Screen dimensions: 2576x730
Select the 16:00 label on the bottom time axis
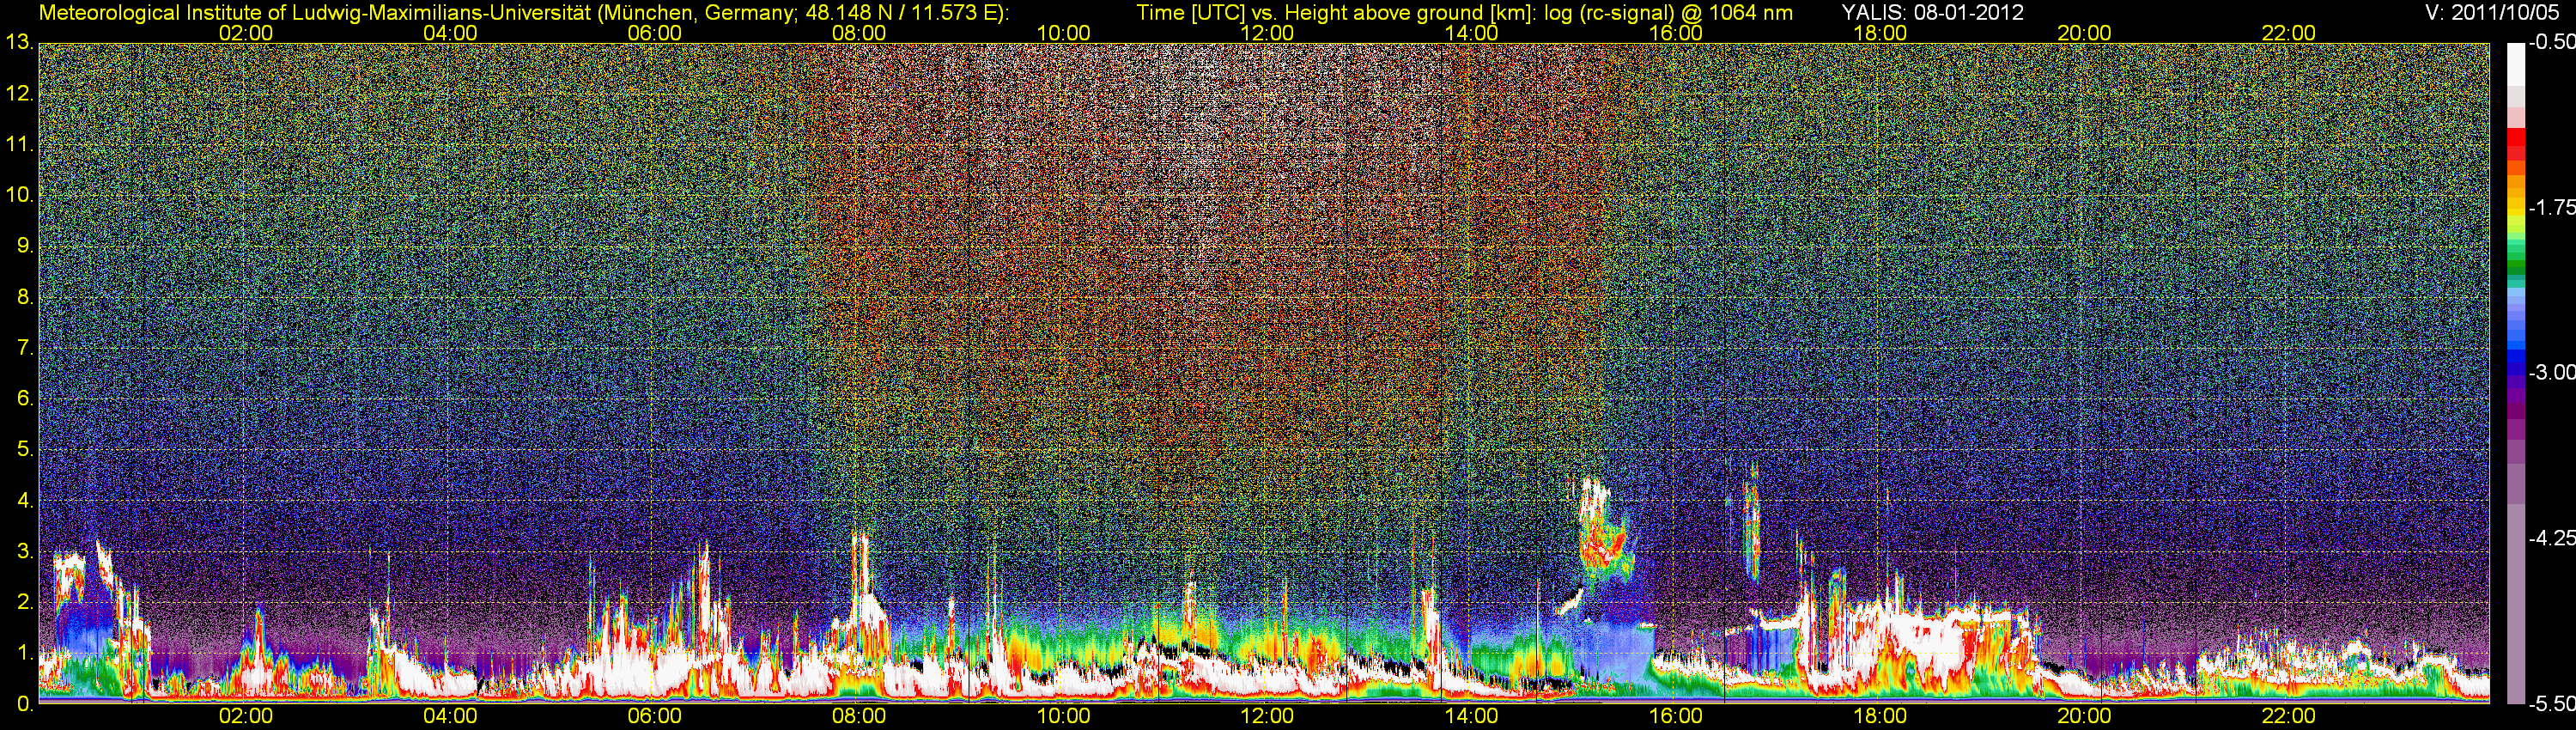pos(1676,716)
